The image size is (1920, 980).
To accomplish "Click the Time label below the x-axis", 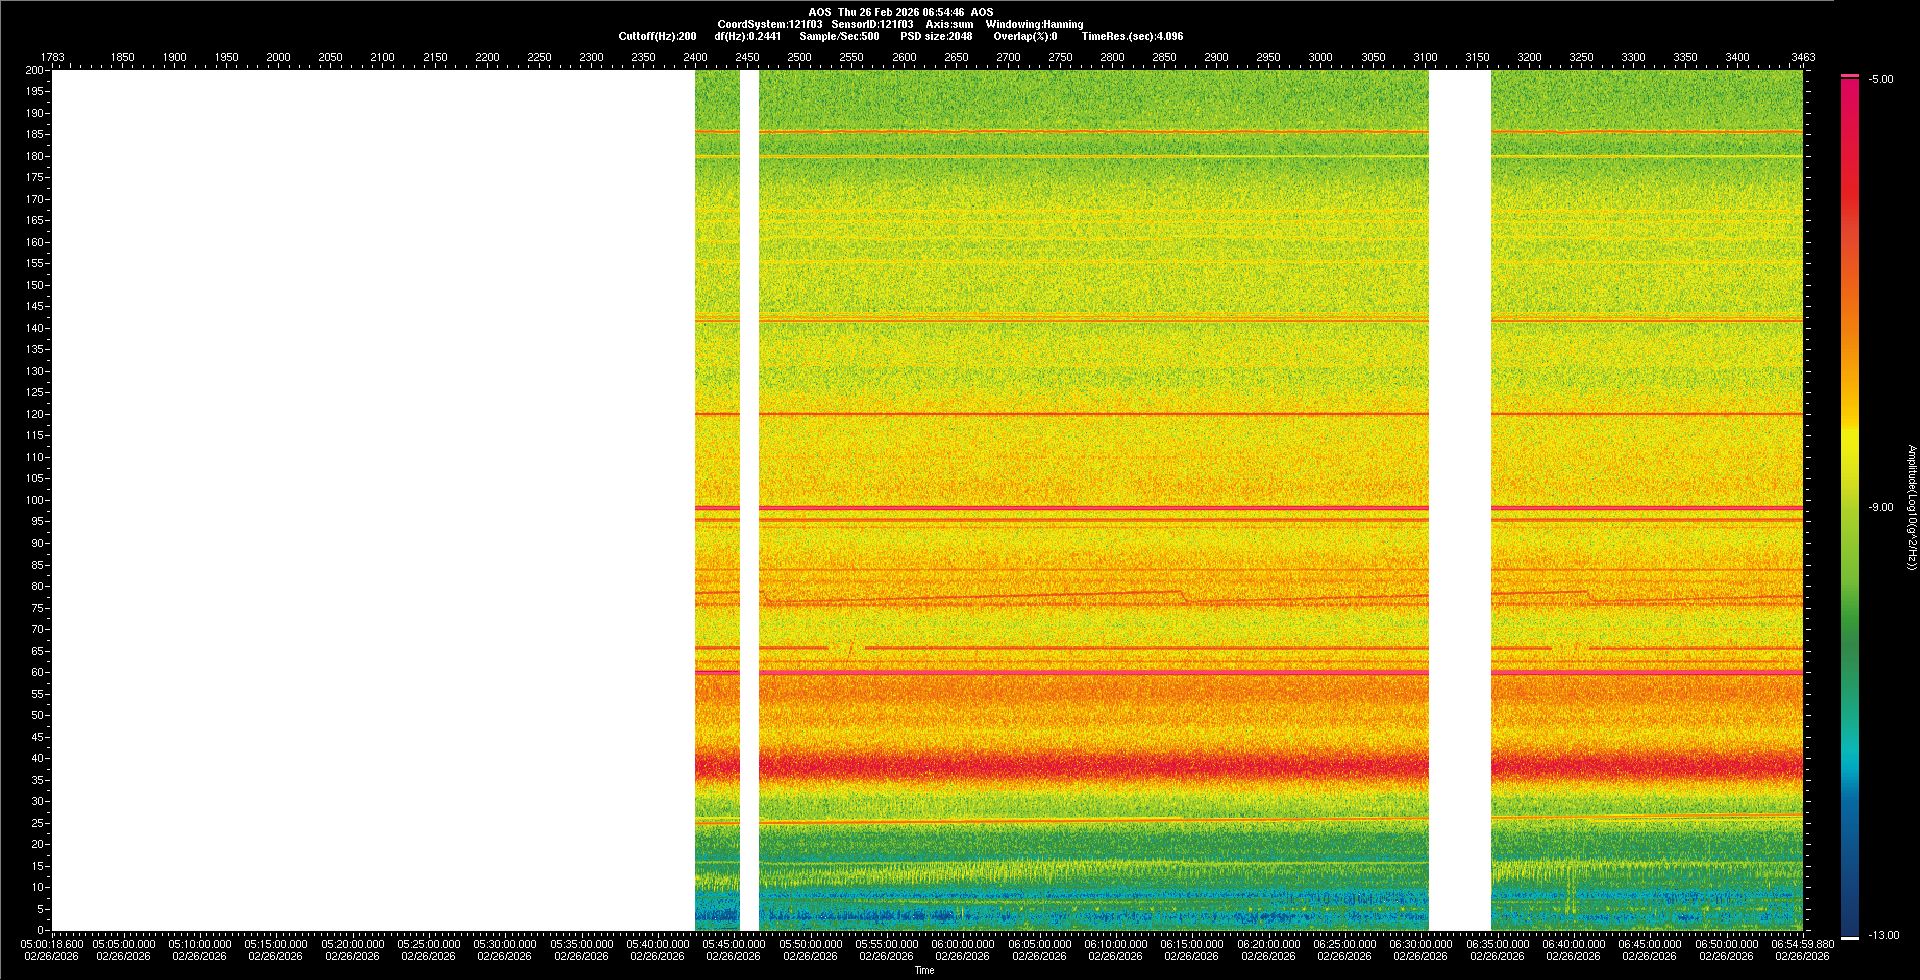I will (924, 970).
